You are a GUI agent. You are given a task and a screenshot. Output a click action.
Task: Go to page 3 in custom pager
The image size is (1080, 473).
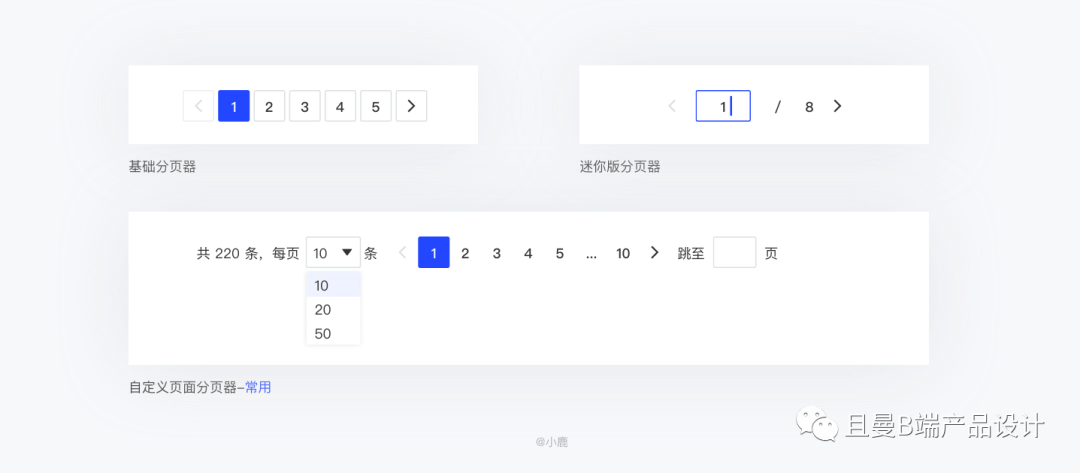[497, 253]
